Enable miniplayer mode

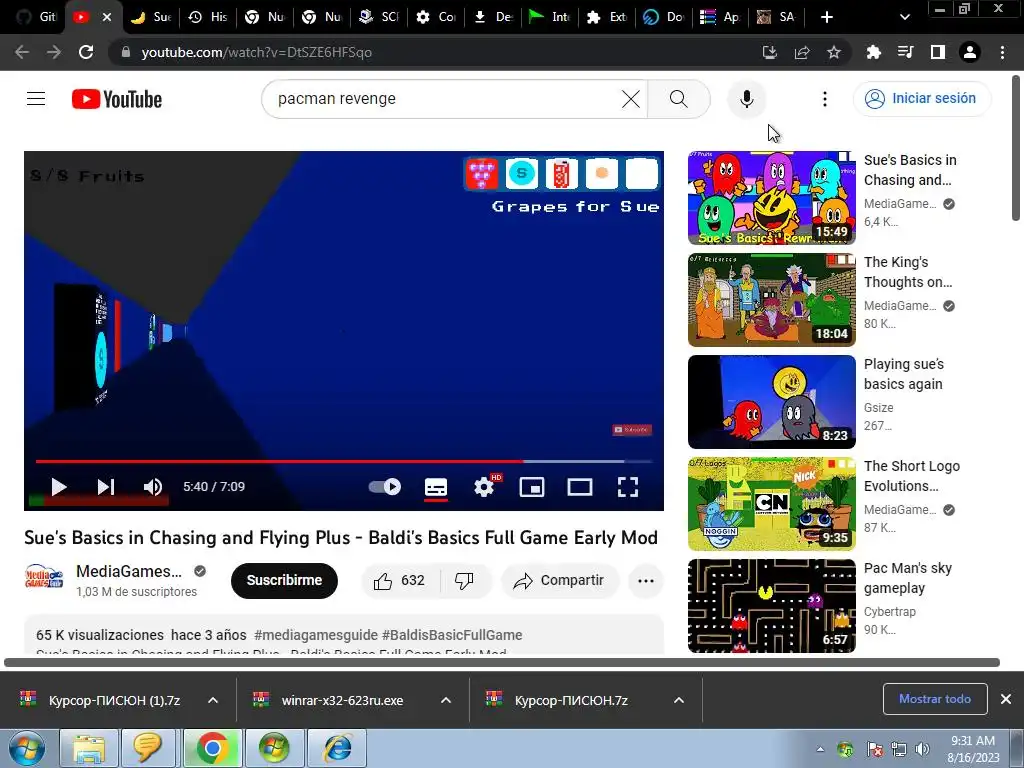coord(532,487)
